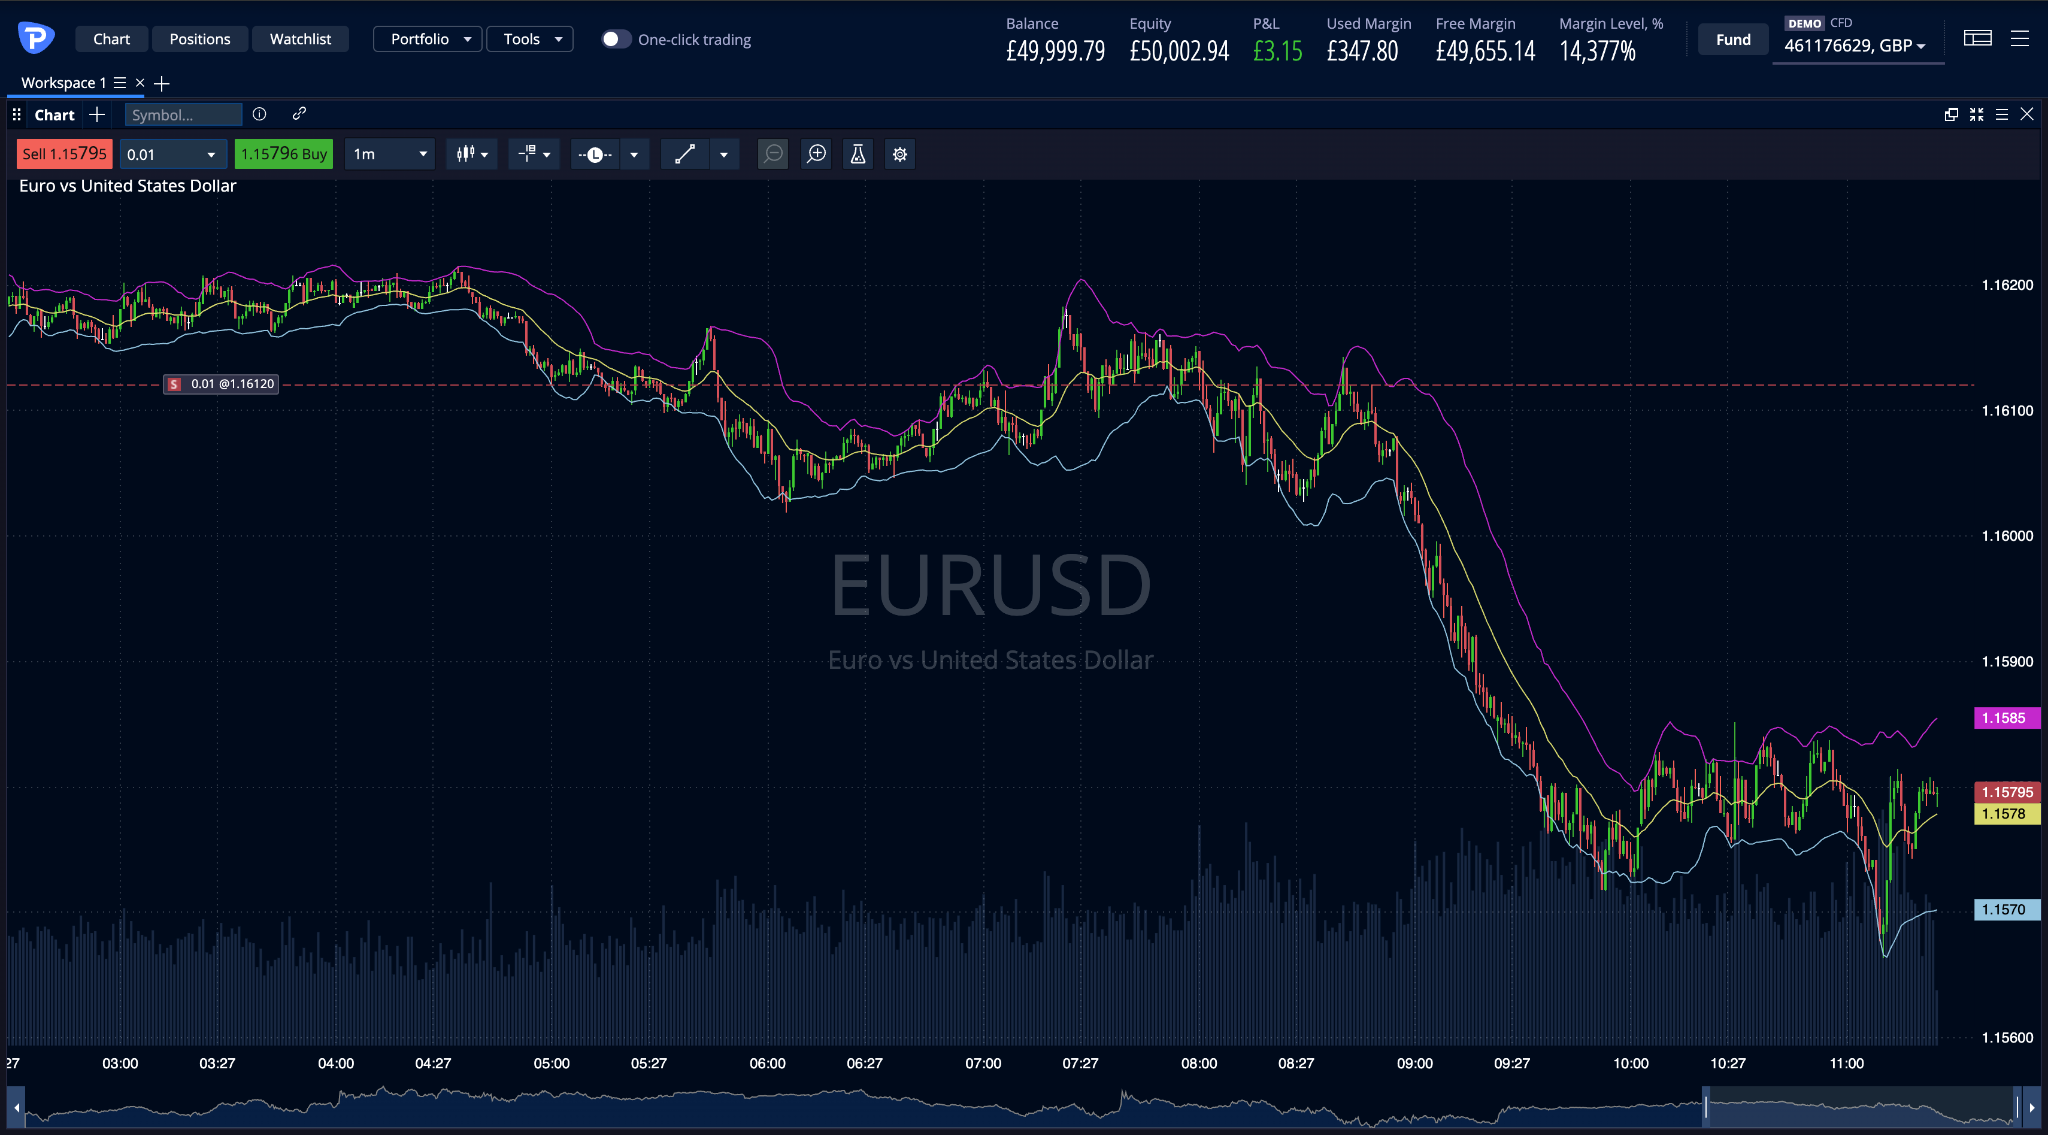Open Workspace 1 options menu icon

120,83
